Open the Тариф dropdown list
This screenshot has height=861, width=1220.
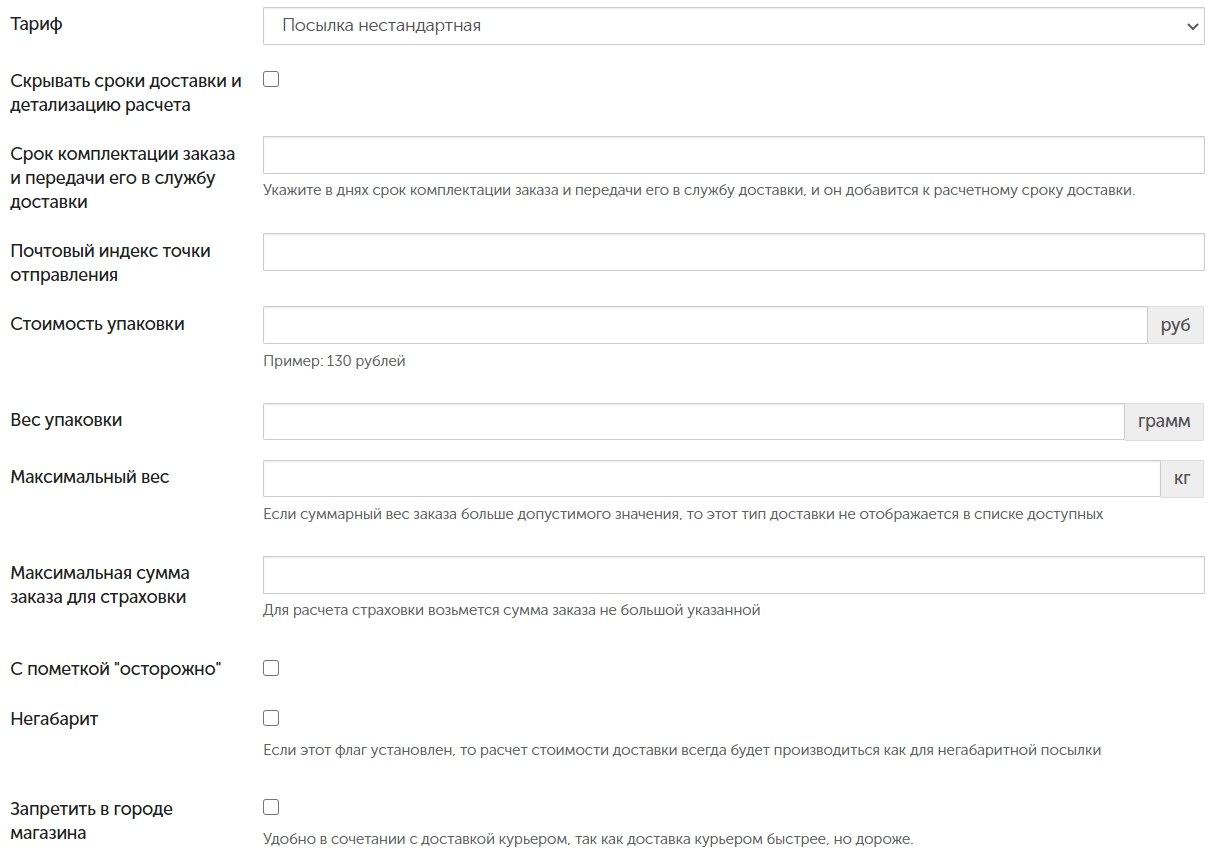pyautogui.click(x=733, y=26)
